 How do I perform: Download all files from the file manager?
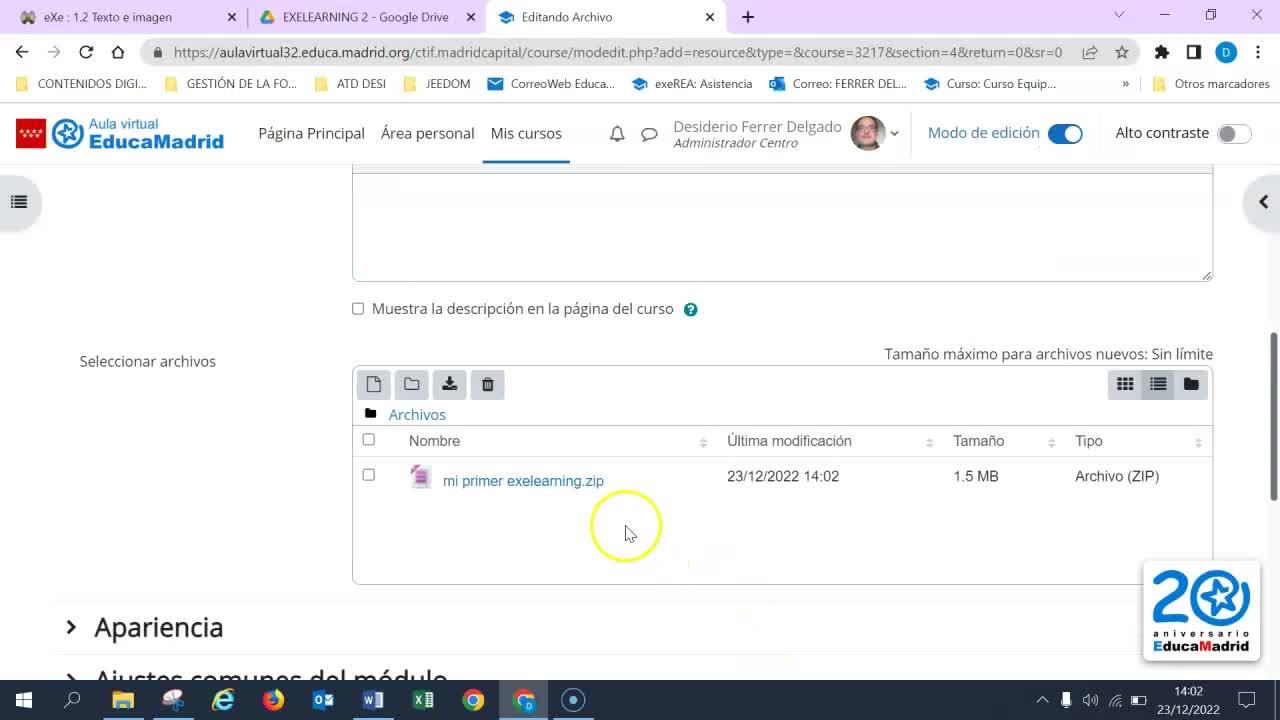pyautogui.click(x=450, y=384)
